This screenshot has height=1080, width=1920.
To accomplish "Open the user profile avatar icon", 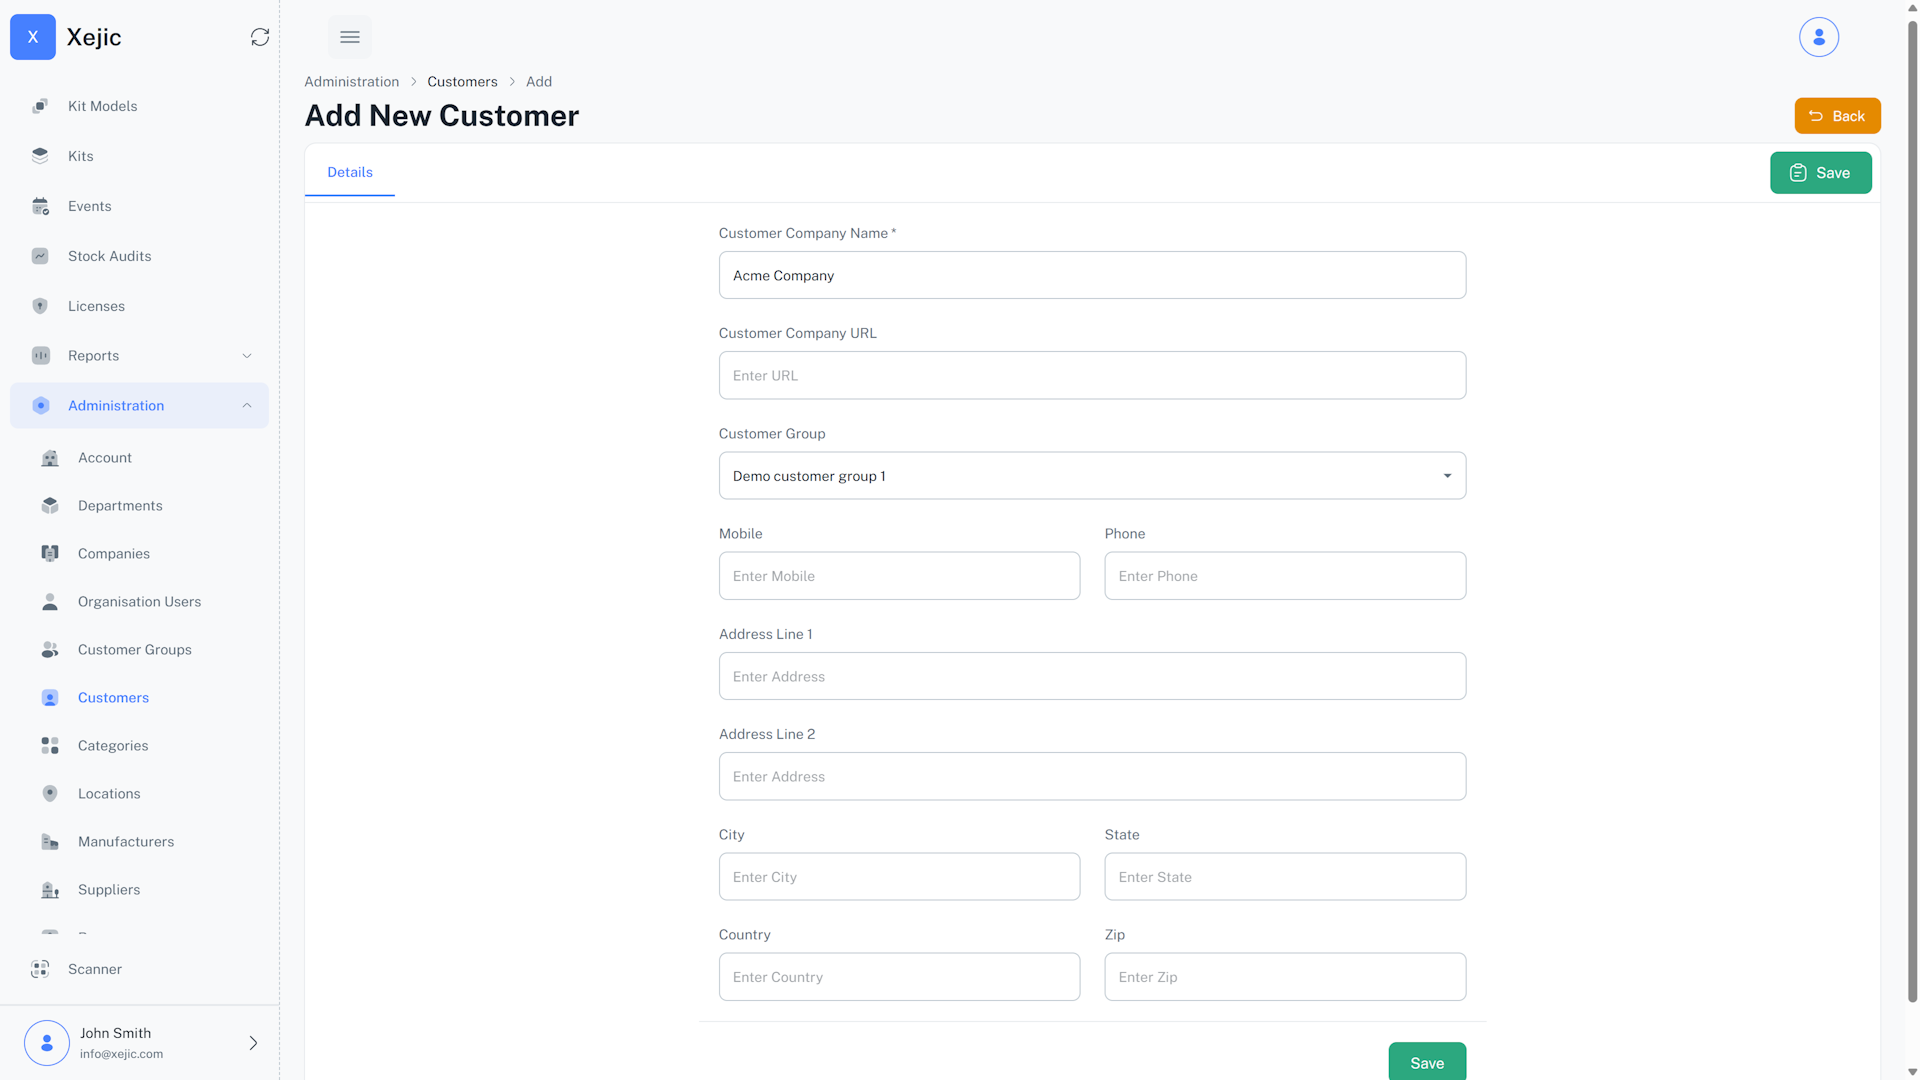I will 1818,37.
